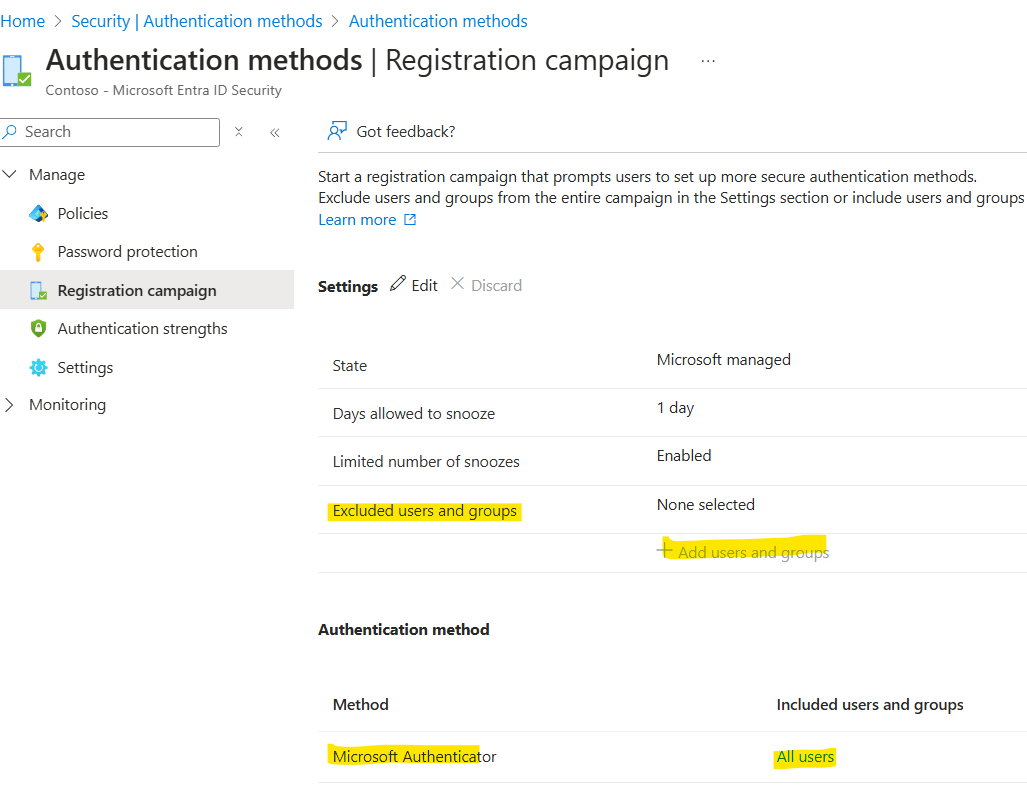Go to Password protection page
Image resolution: width=1027 pixels, height=790 pixels.
127,252
